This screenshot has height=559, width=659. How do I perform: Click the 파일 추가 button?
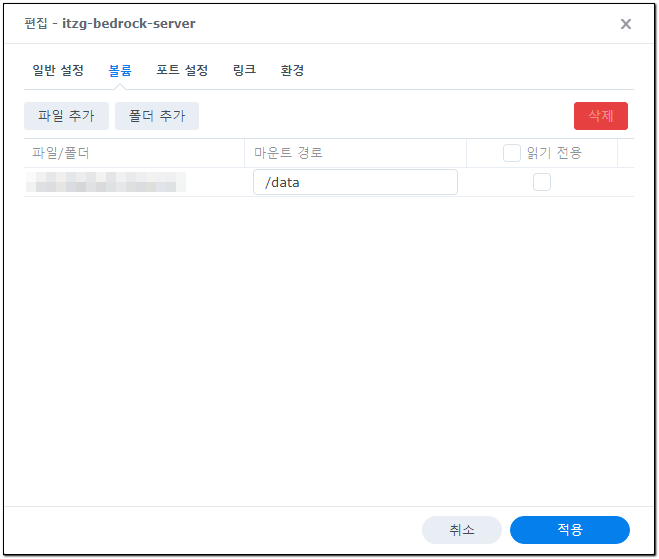coord(66,116)
